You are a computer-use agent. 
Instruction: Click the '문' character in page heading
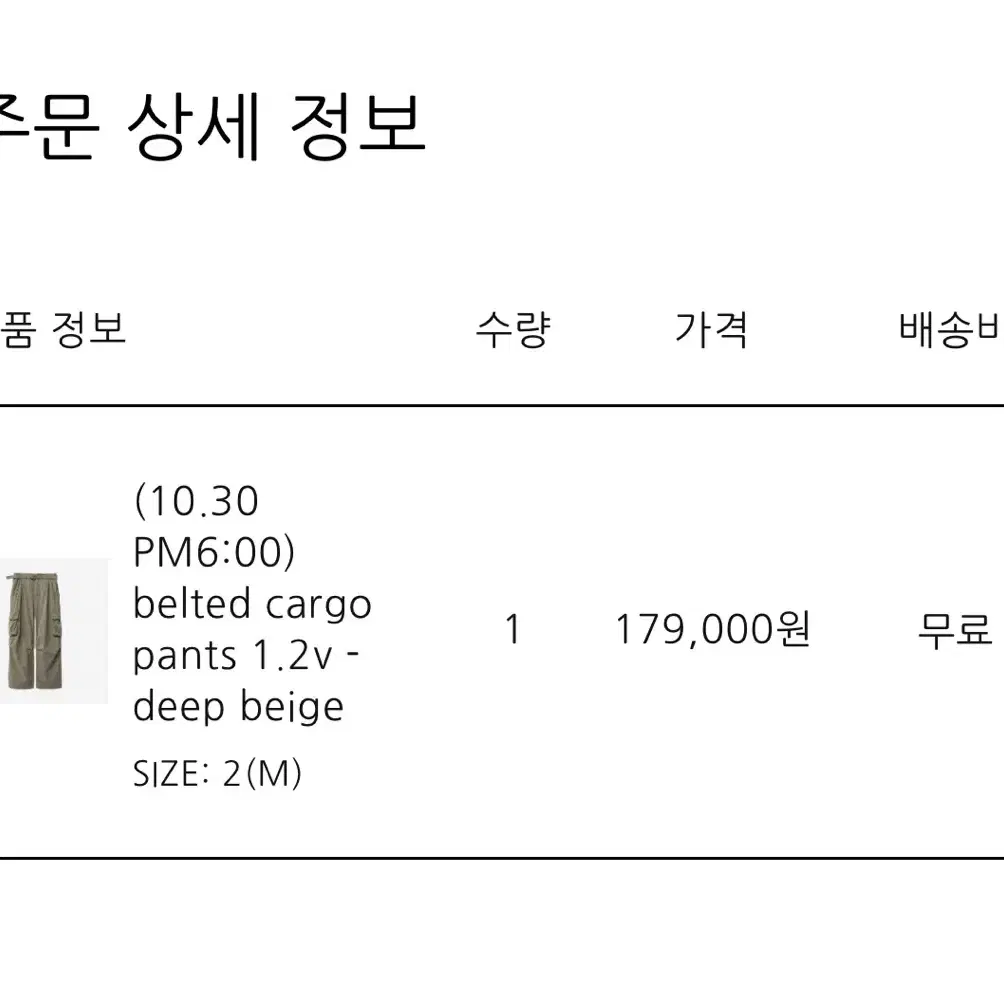tap(67, 126)
